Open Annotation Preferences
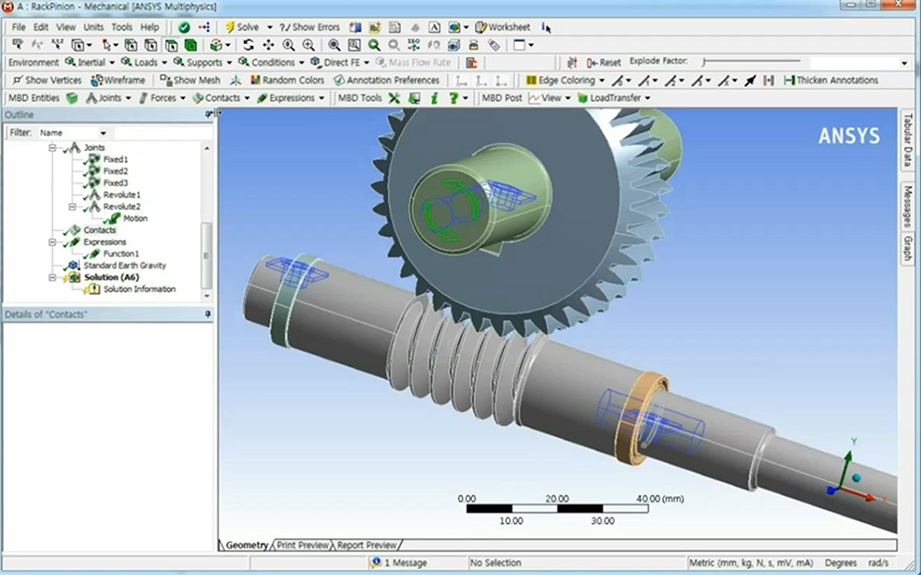This screenshot has height=575, width=921. tap(386, 80)
